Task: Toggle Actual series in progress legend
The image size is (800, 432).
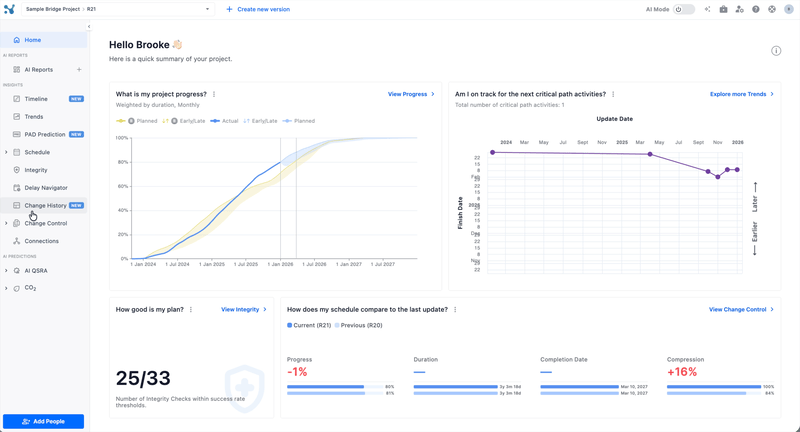Action: [225, 121]
